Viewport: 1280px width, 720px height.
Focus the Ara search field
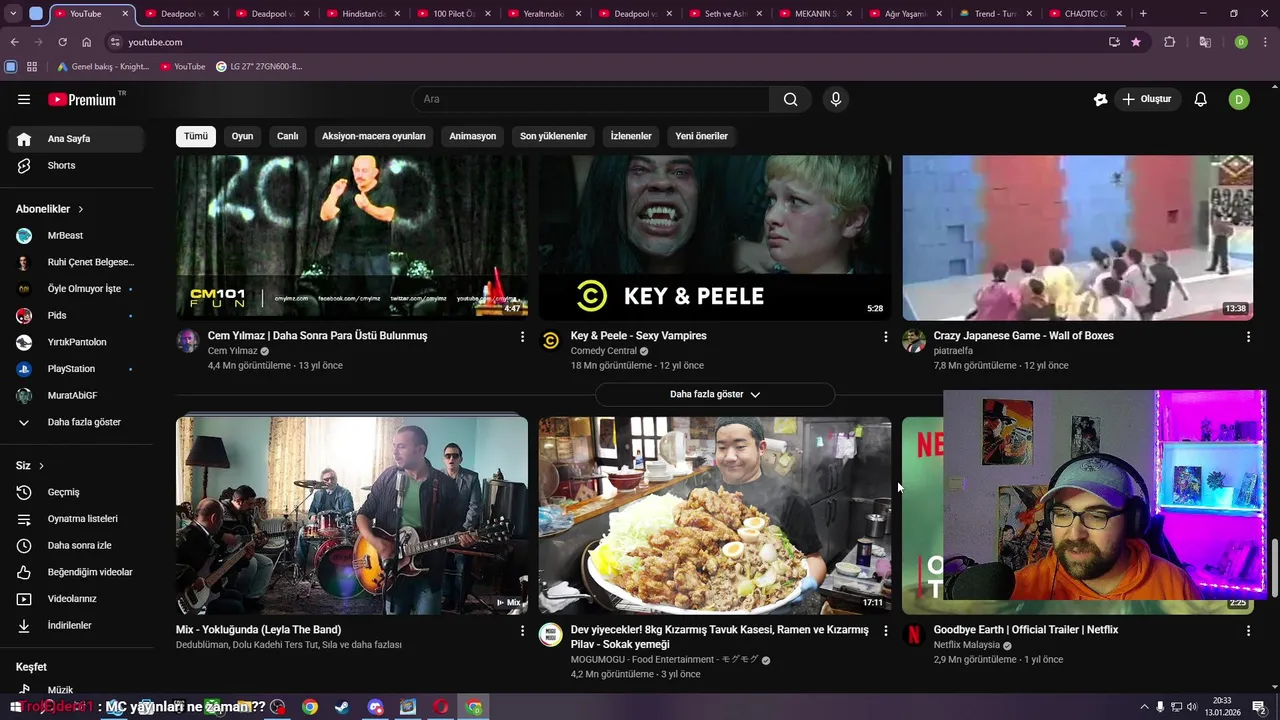pos(591,99)
